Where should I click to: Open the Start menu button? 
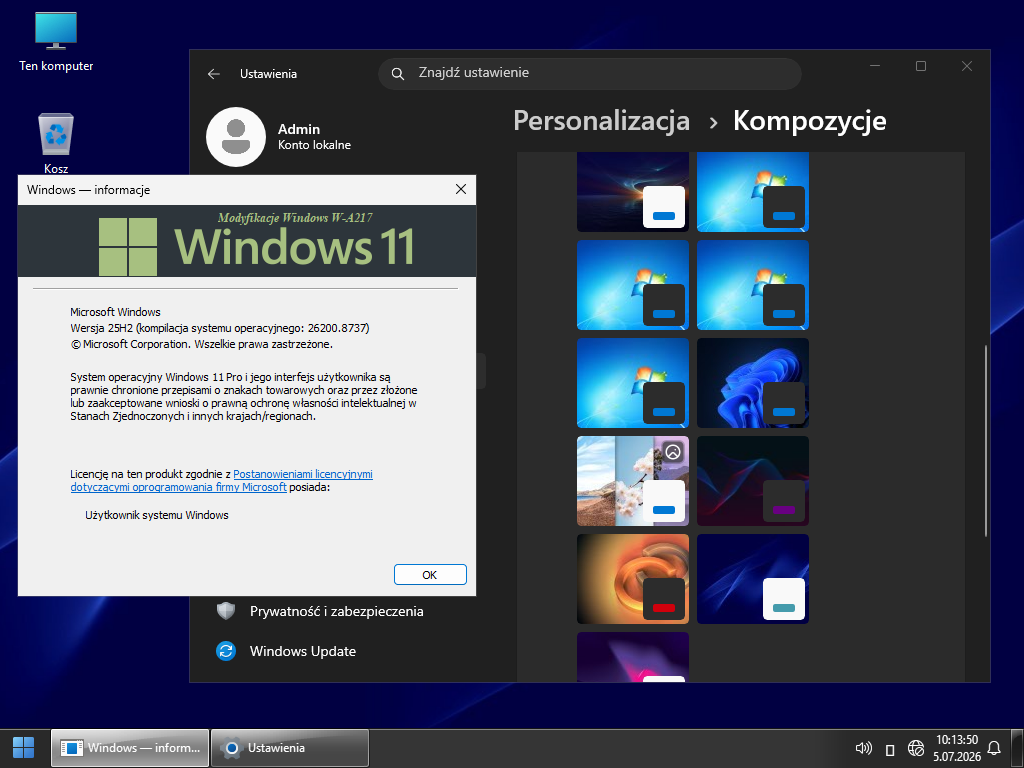pos(24,748)
